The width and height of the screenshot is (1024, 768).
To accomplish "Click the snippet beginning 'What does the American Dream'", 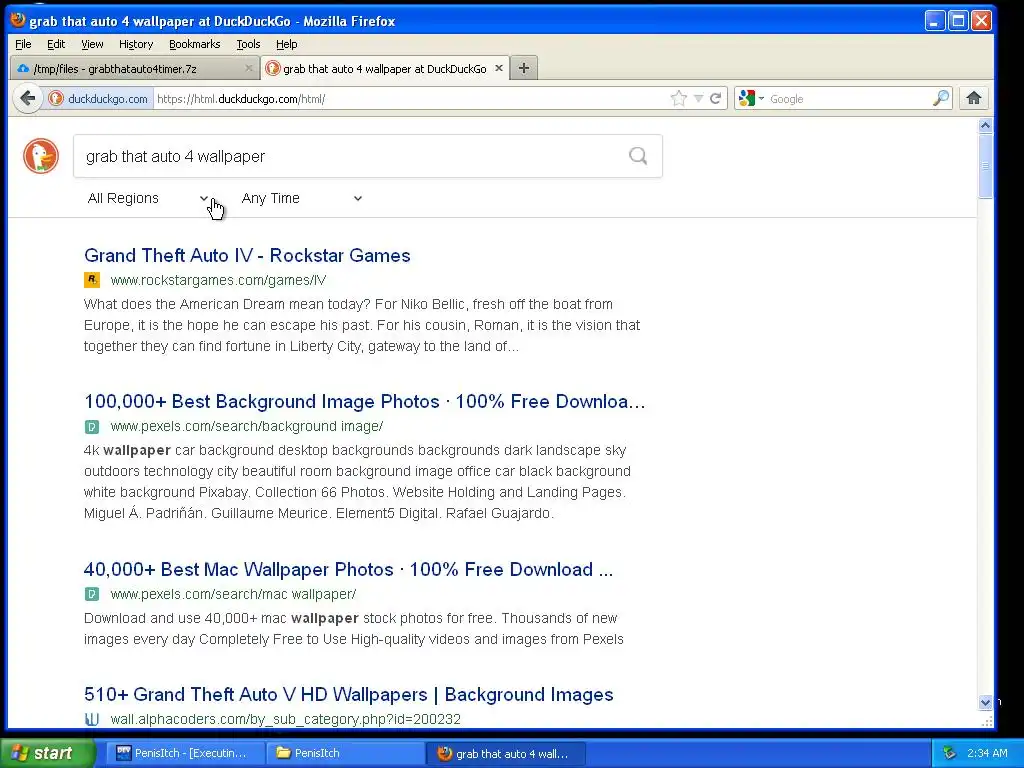I will [362, 325].
